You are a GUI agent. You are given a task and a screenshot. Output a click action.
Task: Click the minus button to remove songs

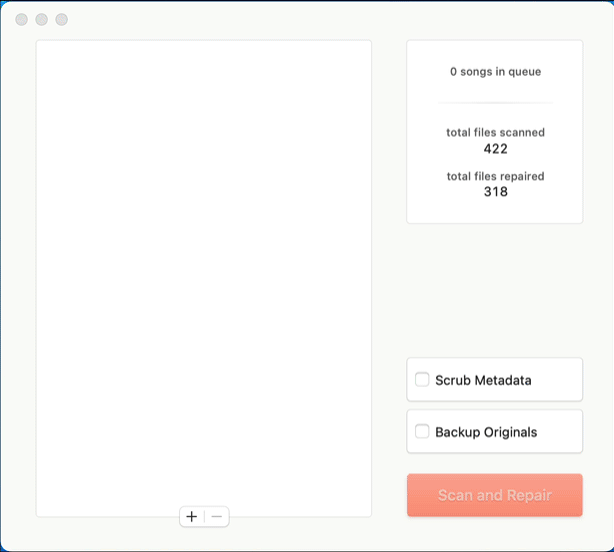click(x=217, y=516)
